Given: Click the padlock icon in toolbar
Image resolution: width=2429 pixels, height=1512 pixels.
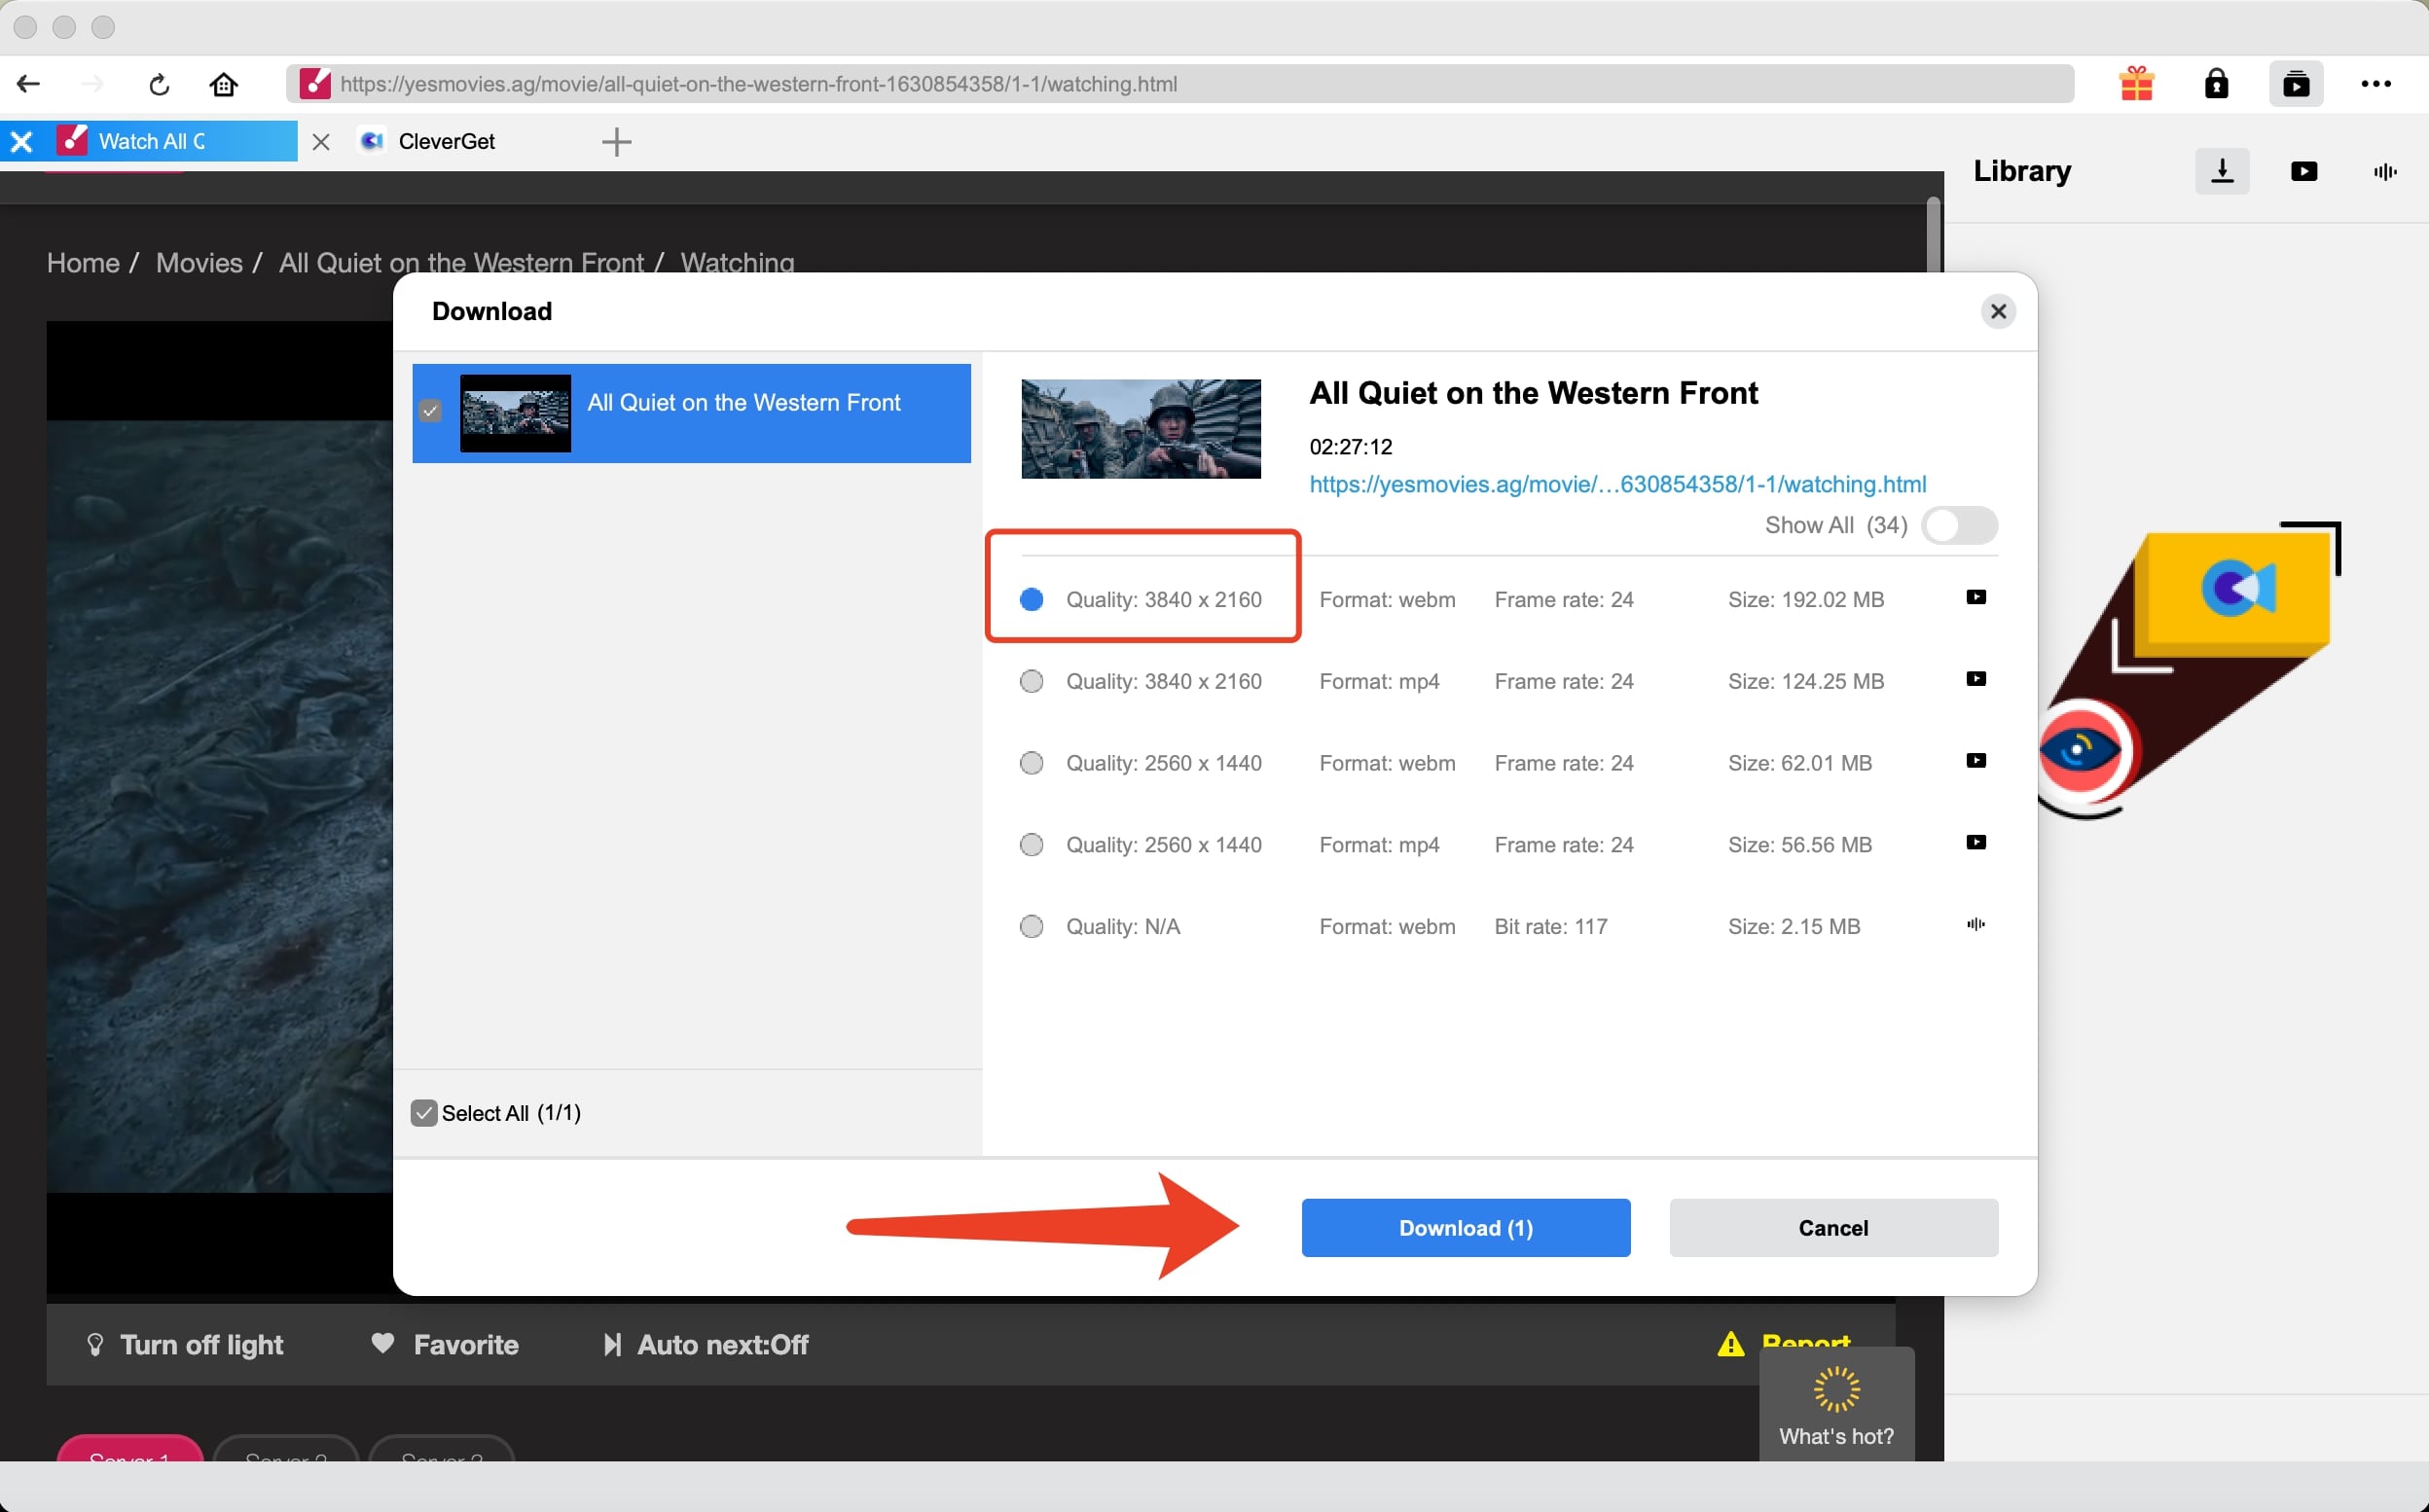Looking at the screenshot, I should [2216, 84].
